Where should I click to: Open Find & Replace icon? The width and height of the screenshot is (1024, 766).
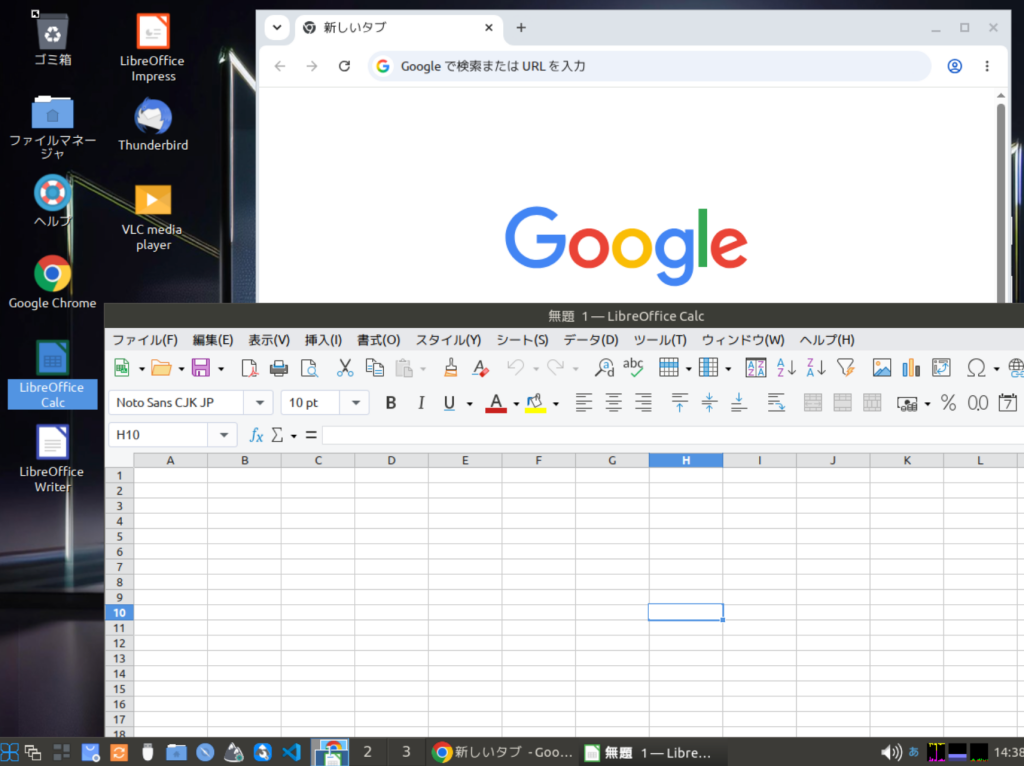pos(604,368)
